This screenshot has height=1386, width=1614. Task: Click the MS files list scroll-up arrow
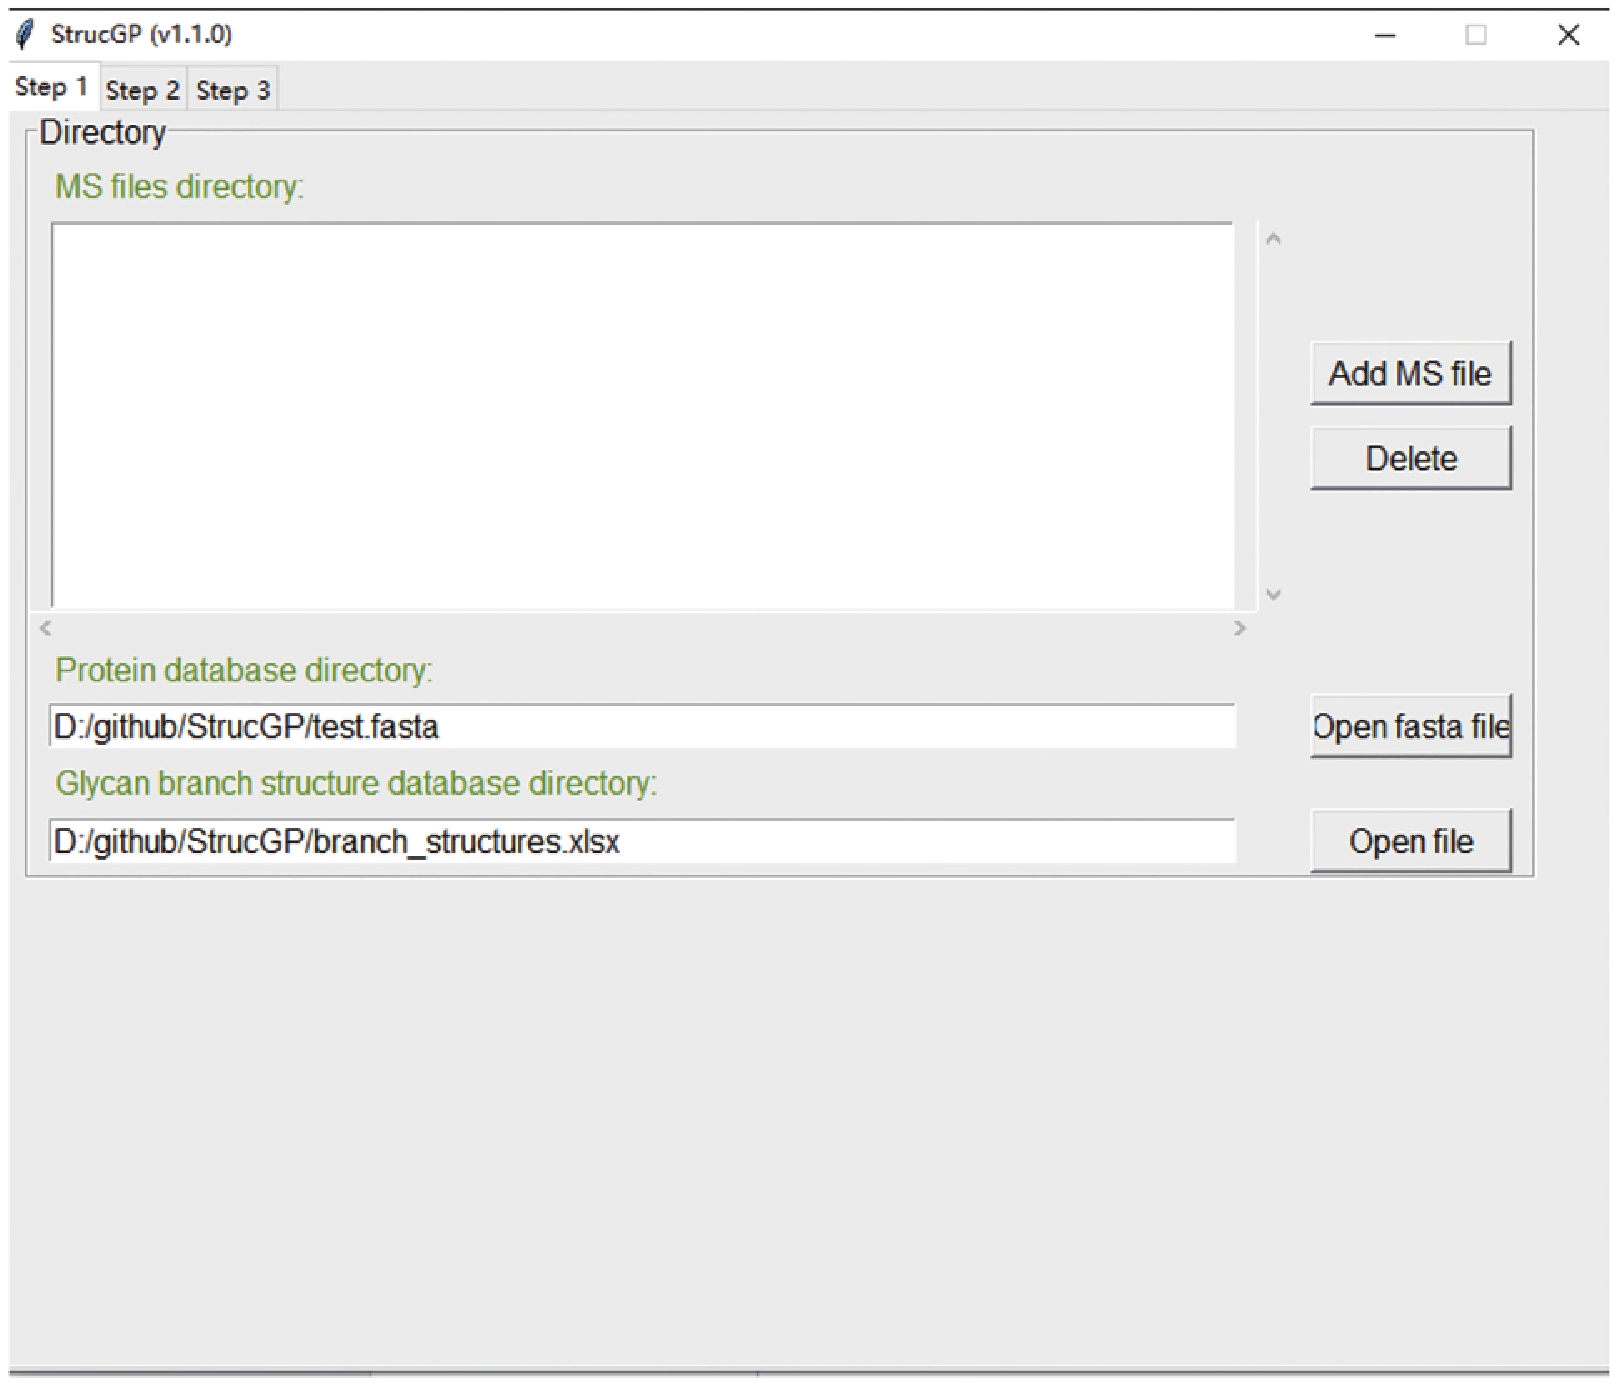pyautogui.click(x=1273, y=239)
